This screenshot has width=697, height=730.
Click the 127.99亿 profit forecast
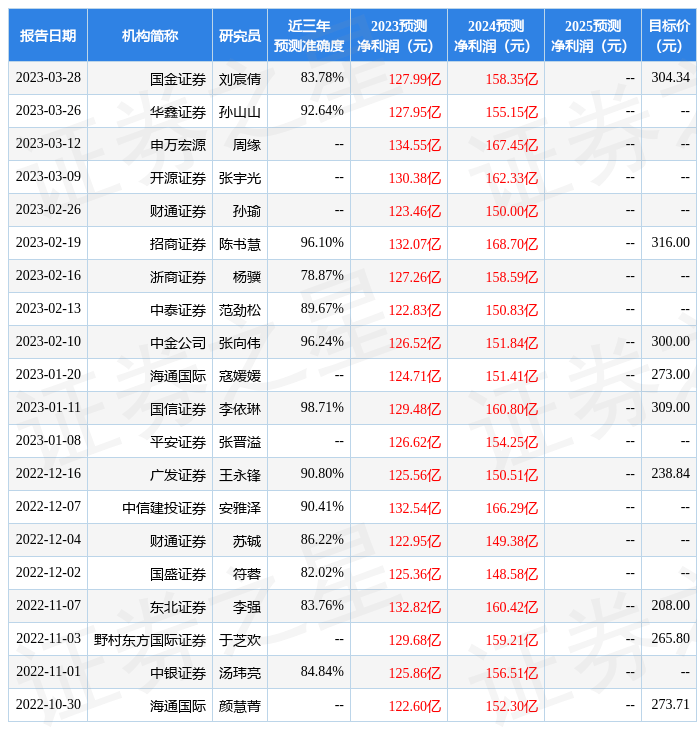point(415,79)
